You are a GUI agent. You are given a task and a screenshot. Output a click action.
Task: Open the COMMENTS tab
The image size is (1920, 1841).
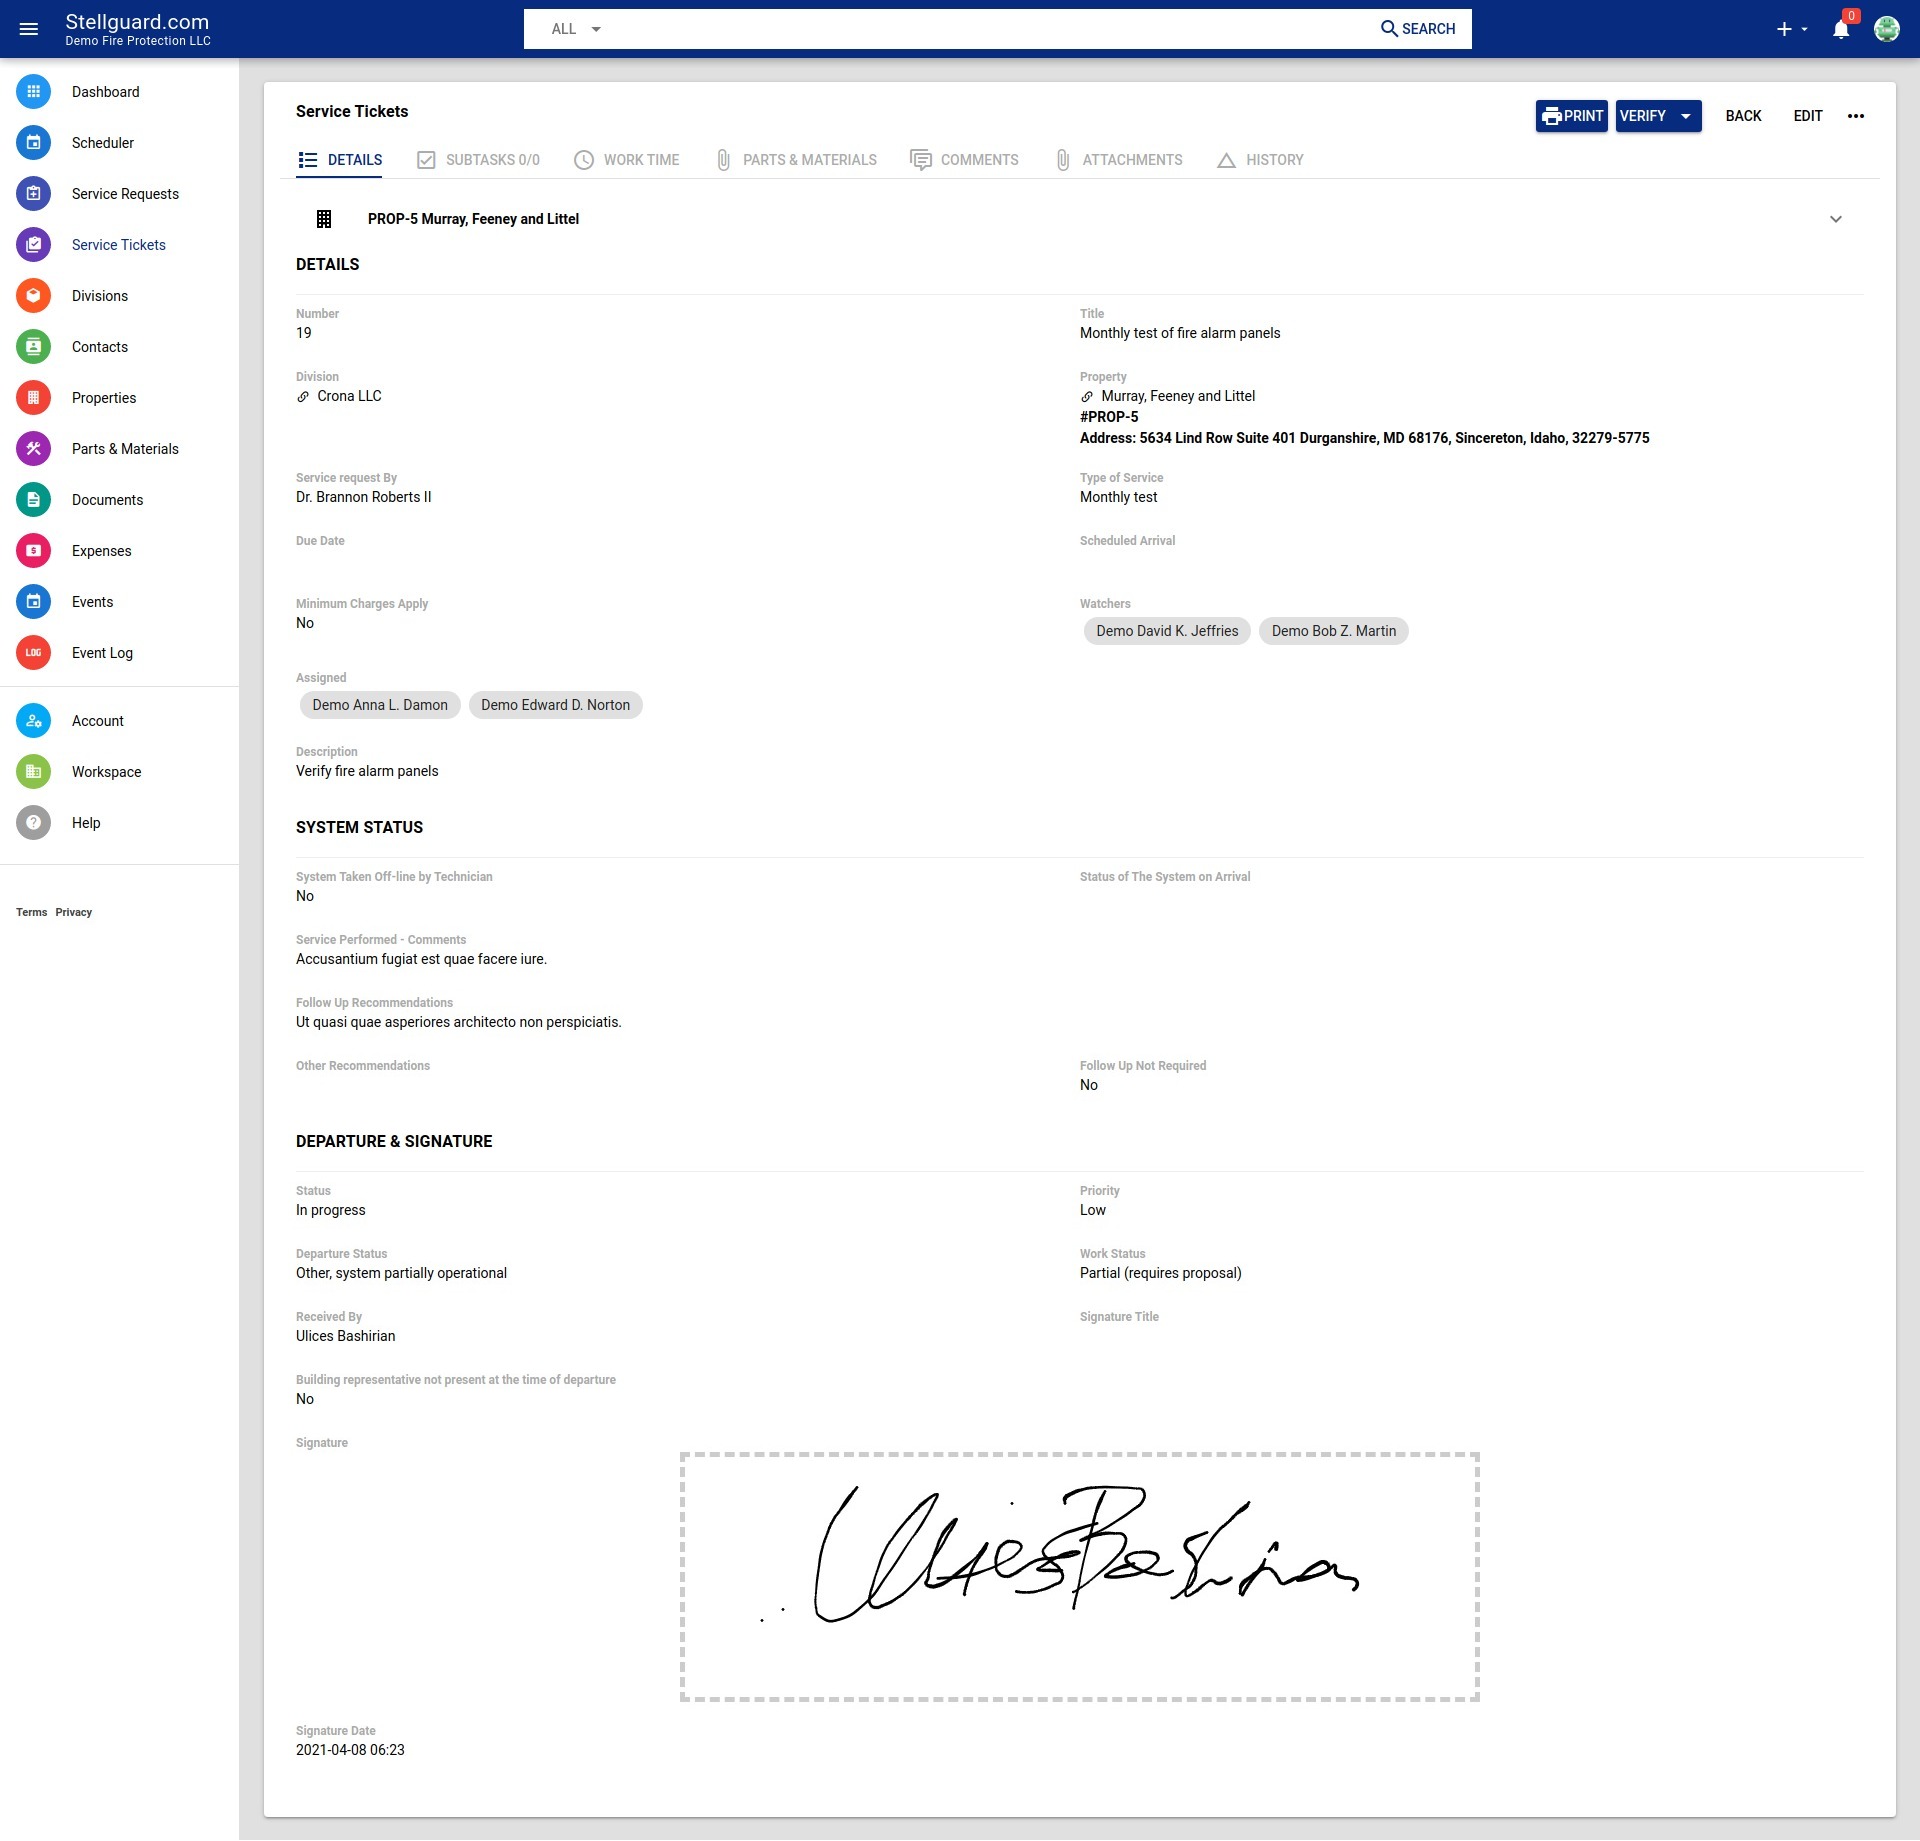pyautogui.click(x=964, y=160)
